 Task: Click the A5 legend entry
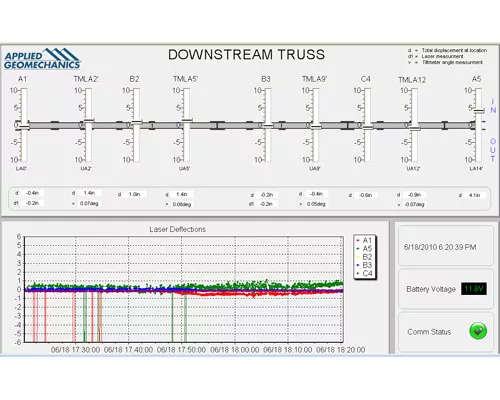[x=364, y=248]
